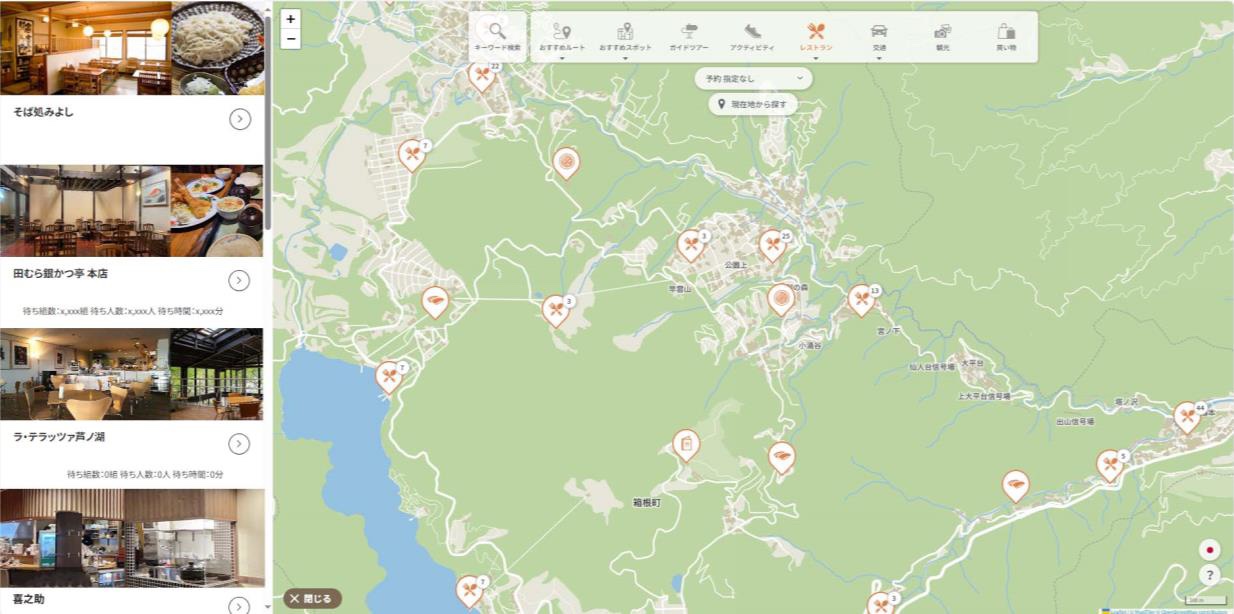The image size is (1234, 614).
Task: Close the list panel with 閉じる button
Action: click(x=312, y=599)
